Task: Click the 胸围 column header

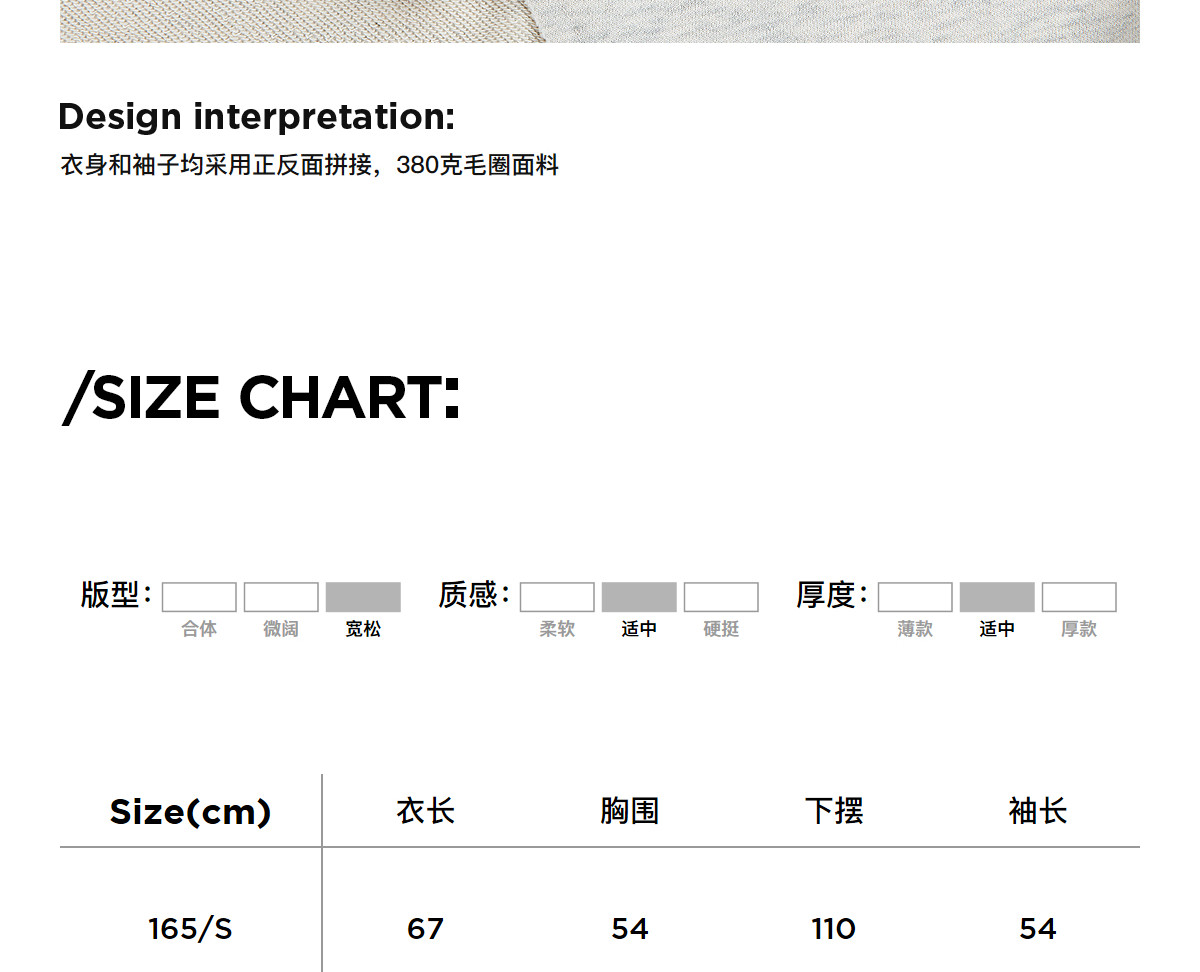Action: [x=629, y=810]
